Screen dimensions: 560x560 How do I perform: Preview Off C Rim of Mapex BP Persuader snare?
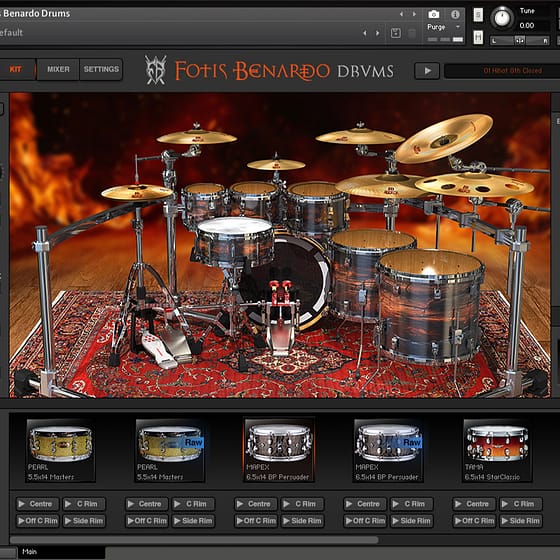click(x=256, y=521)
